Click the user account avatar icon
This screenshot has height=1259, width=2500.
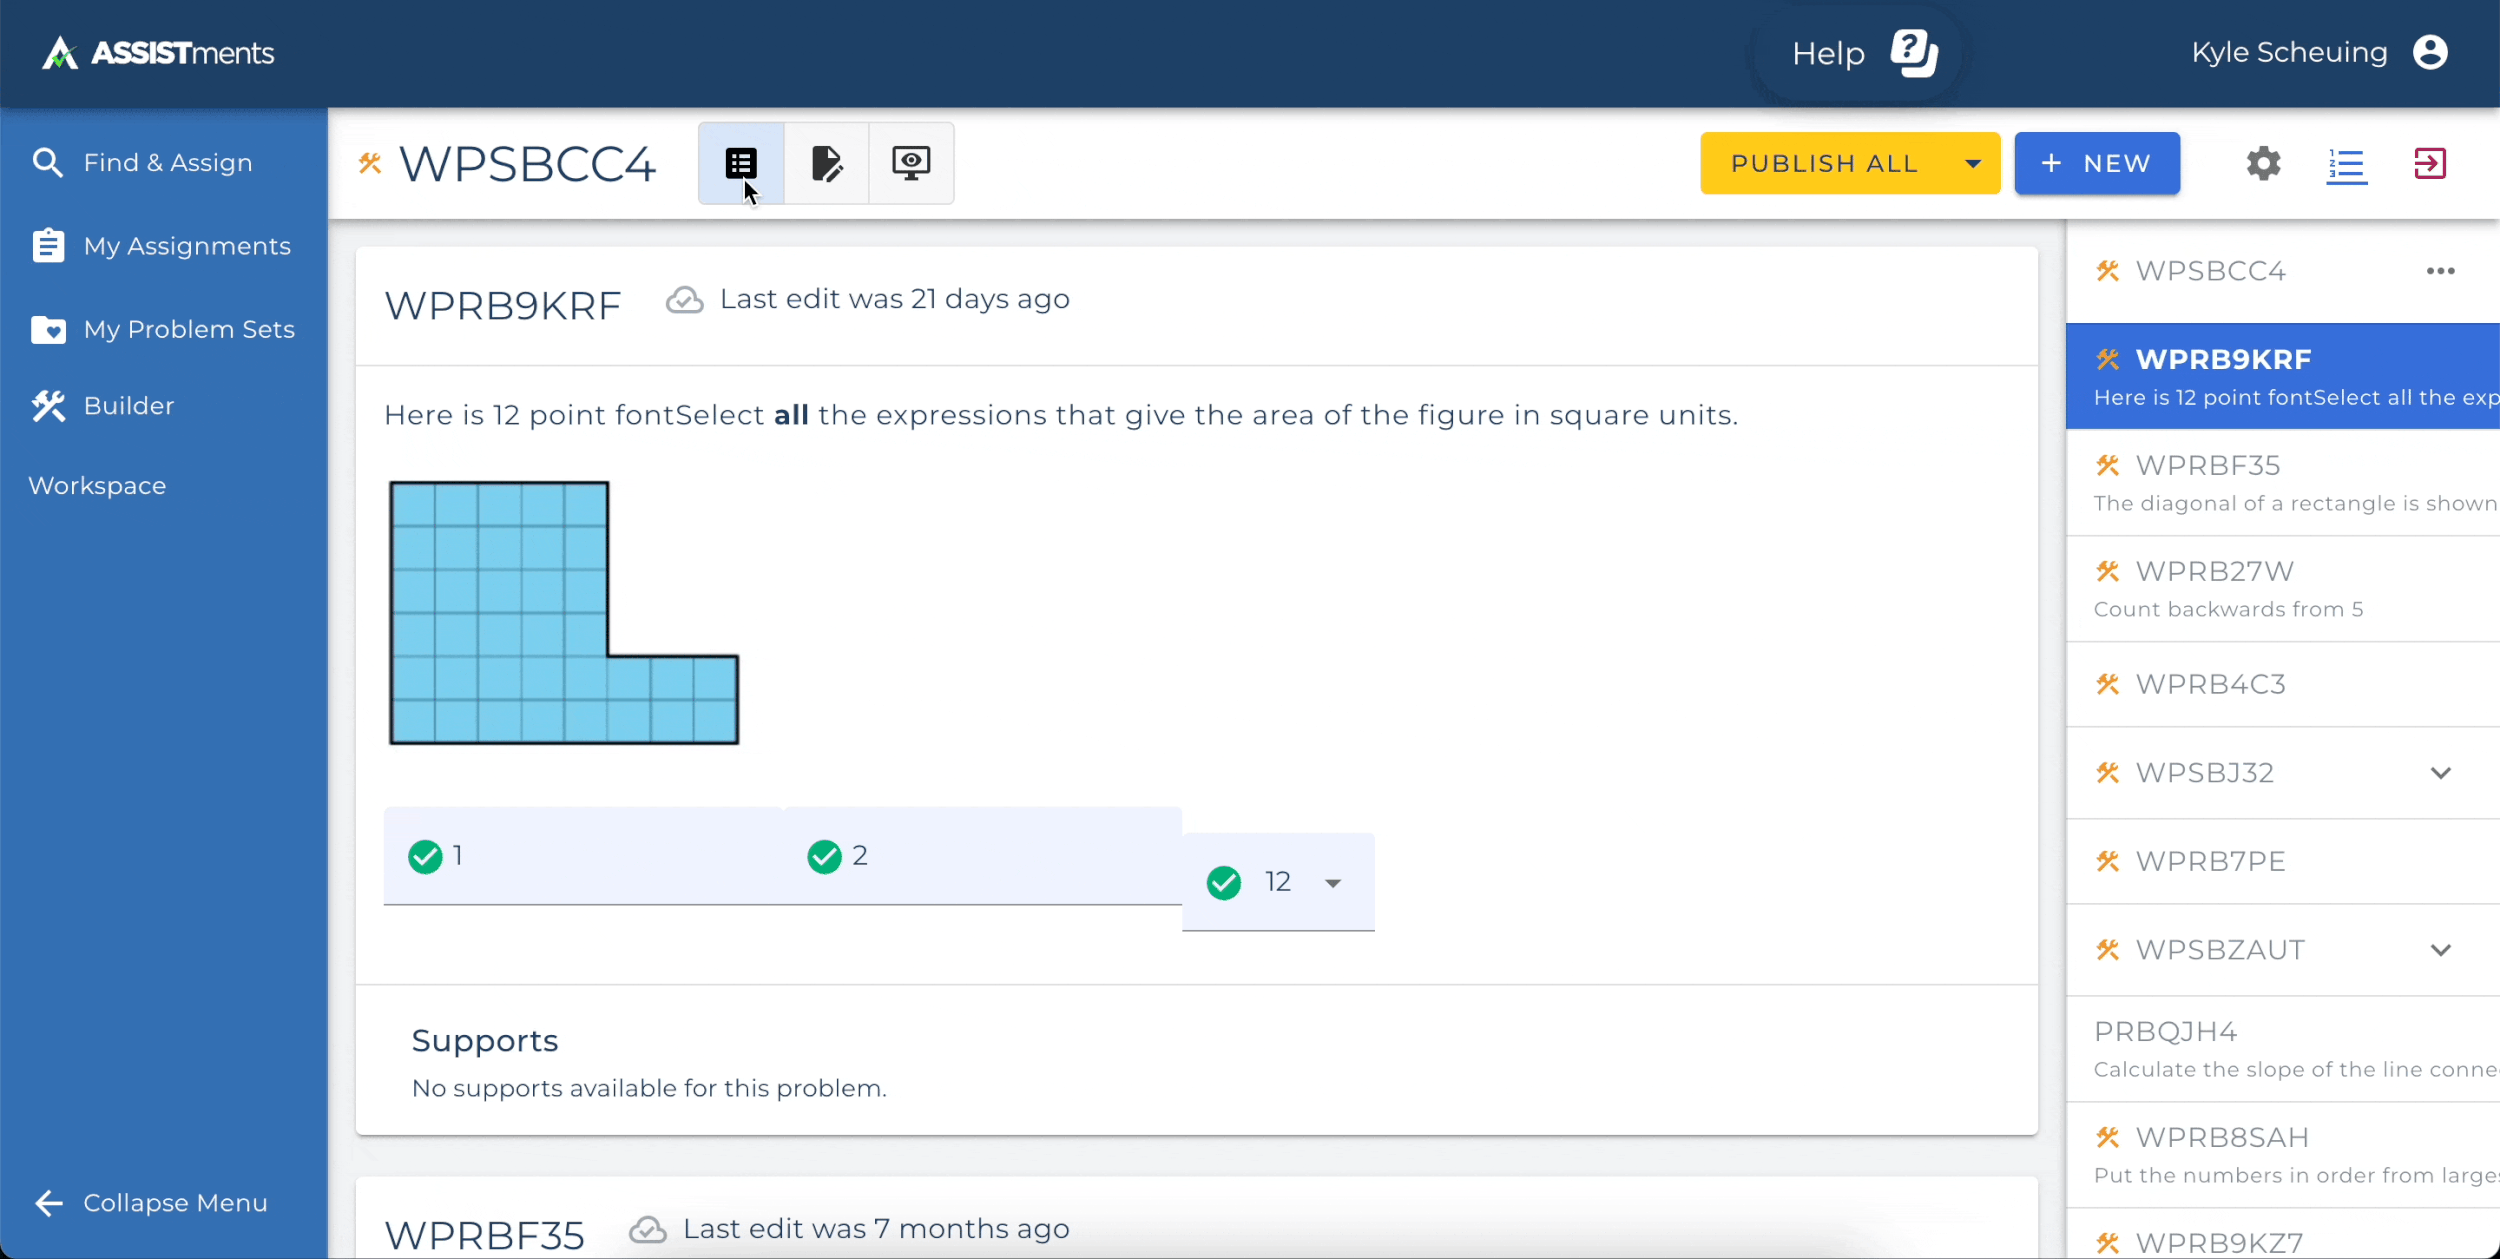(2430, 52)
